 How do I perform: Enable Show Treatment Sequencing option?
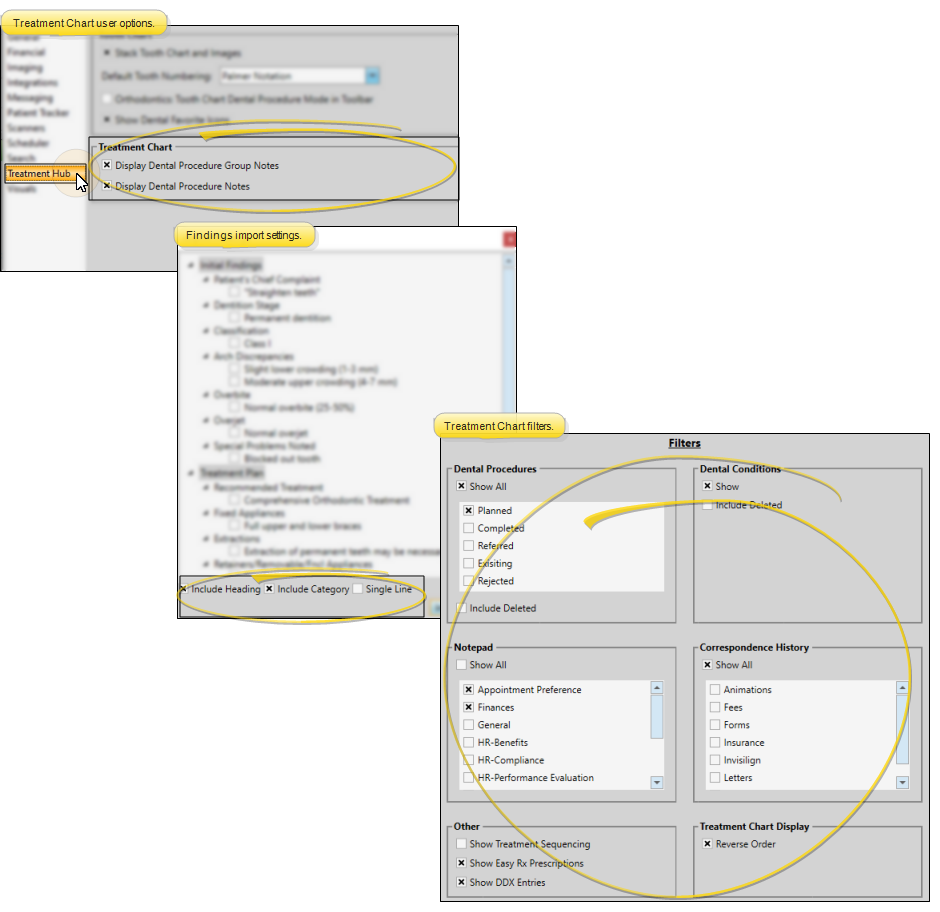pos(462,845)
